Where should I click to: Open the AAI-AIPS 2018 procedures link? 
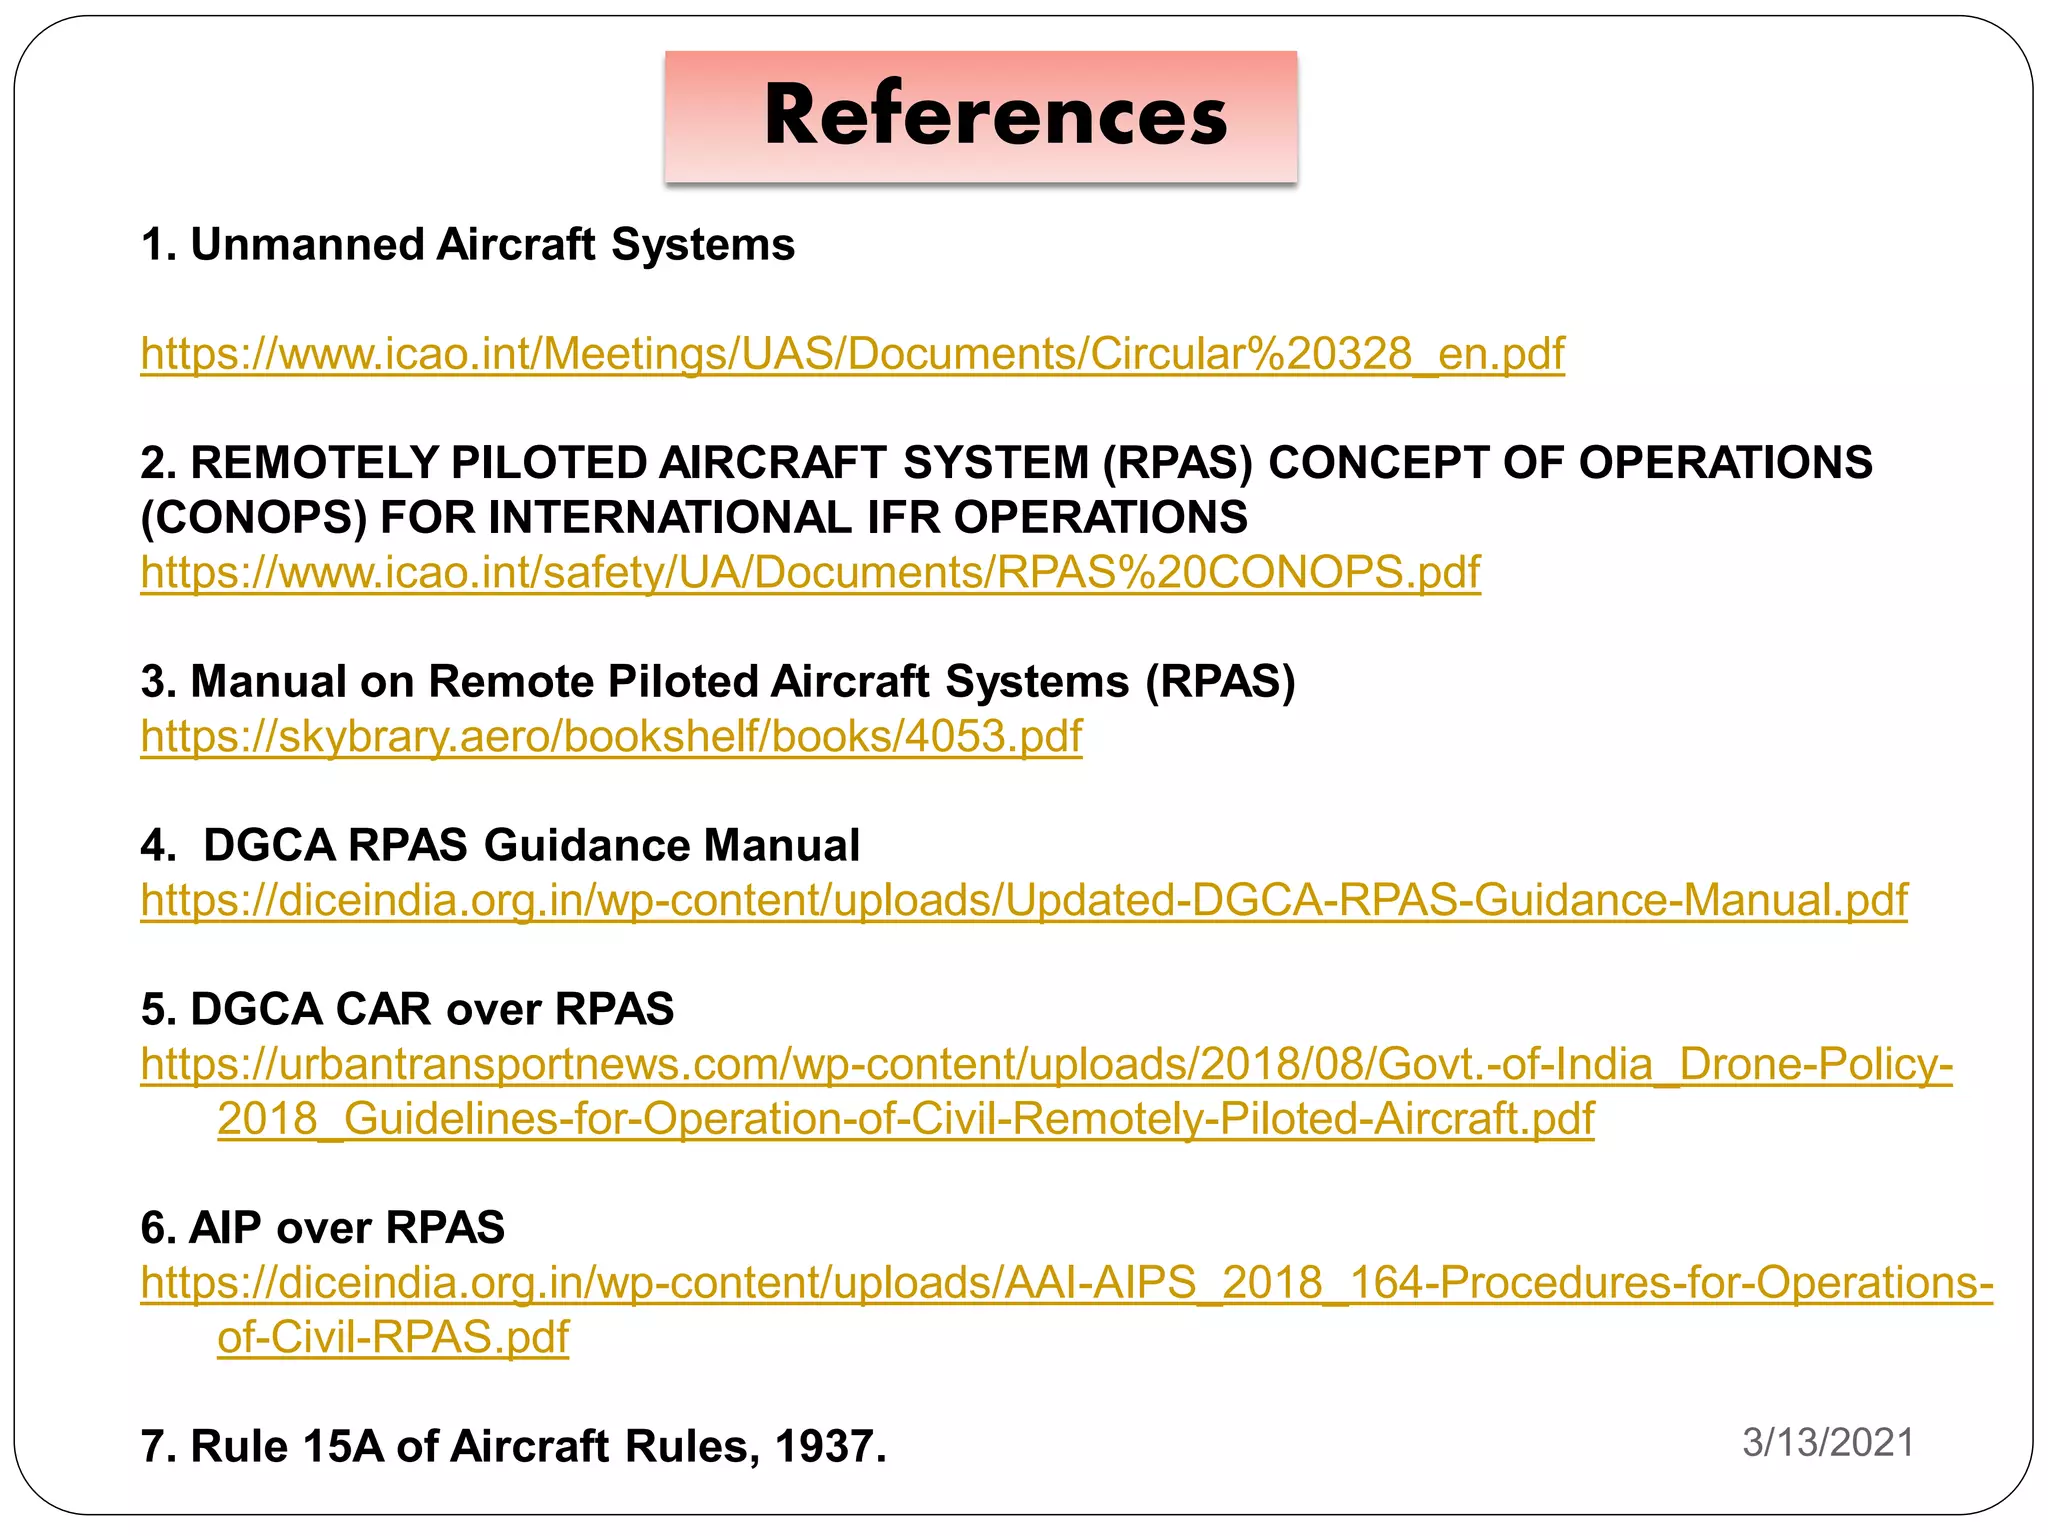(1067, 1310)
